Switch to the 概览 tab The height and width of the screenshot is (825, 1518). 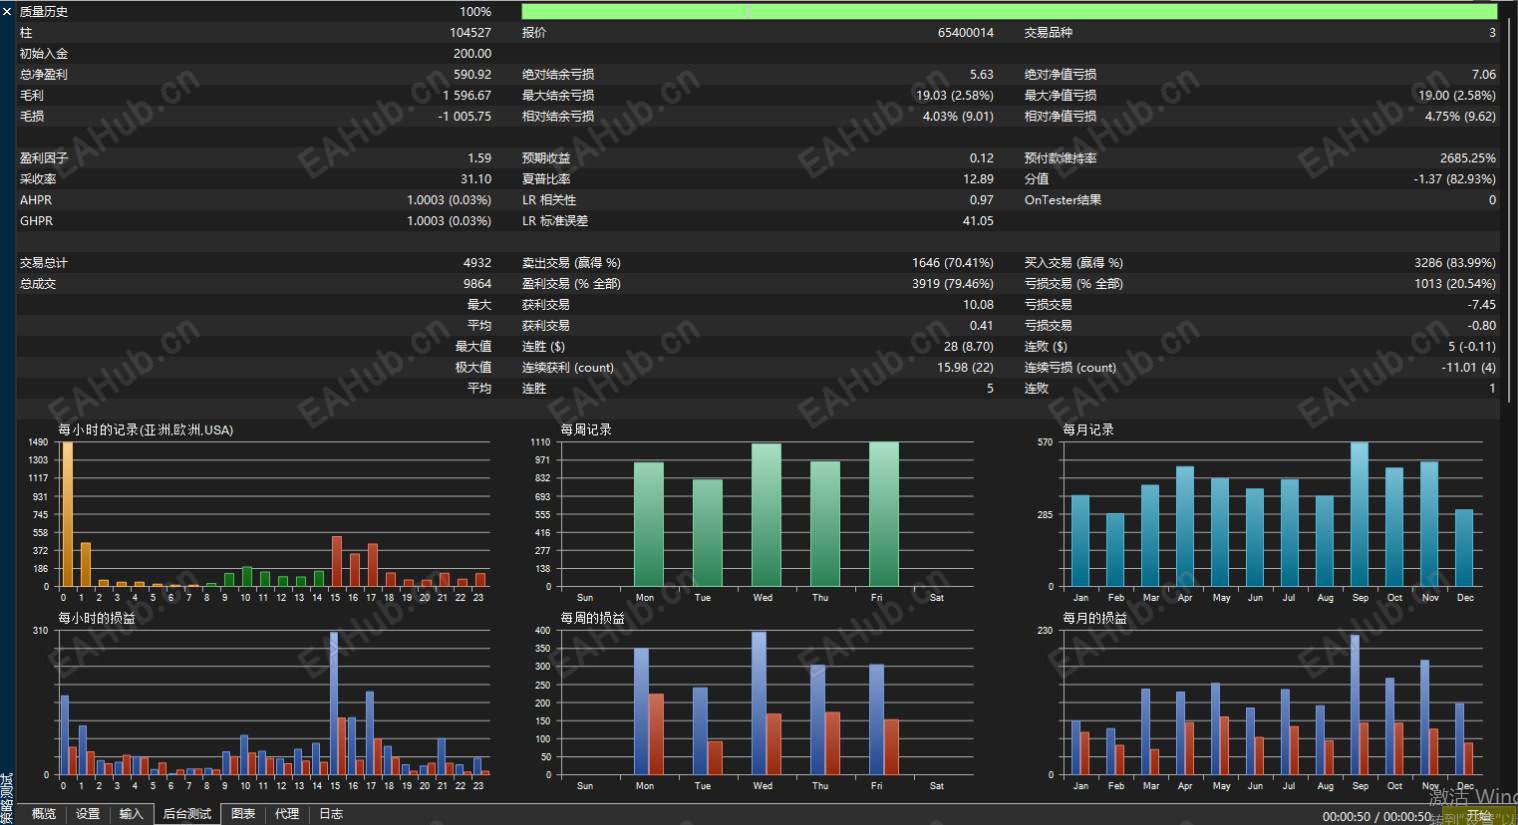point(44,814)
